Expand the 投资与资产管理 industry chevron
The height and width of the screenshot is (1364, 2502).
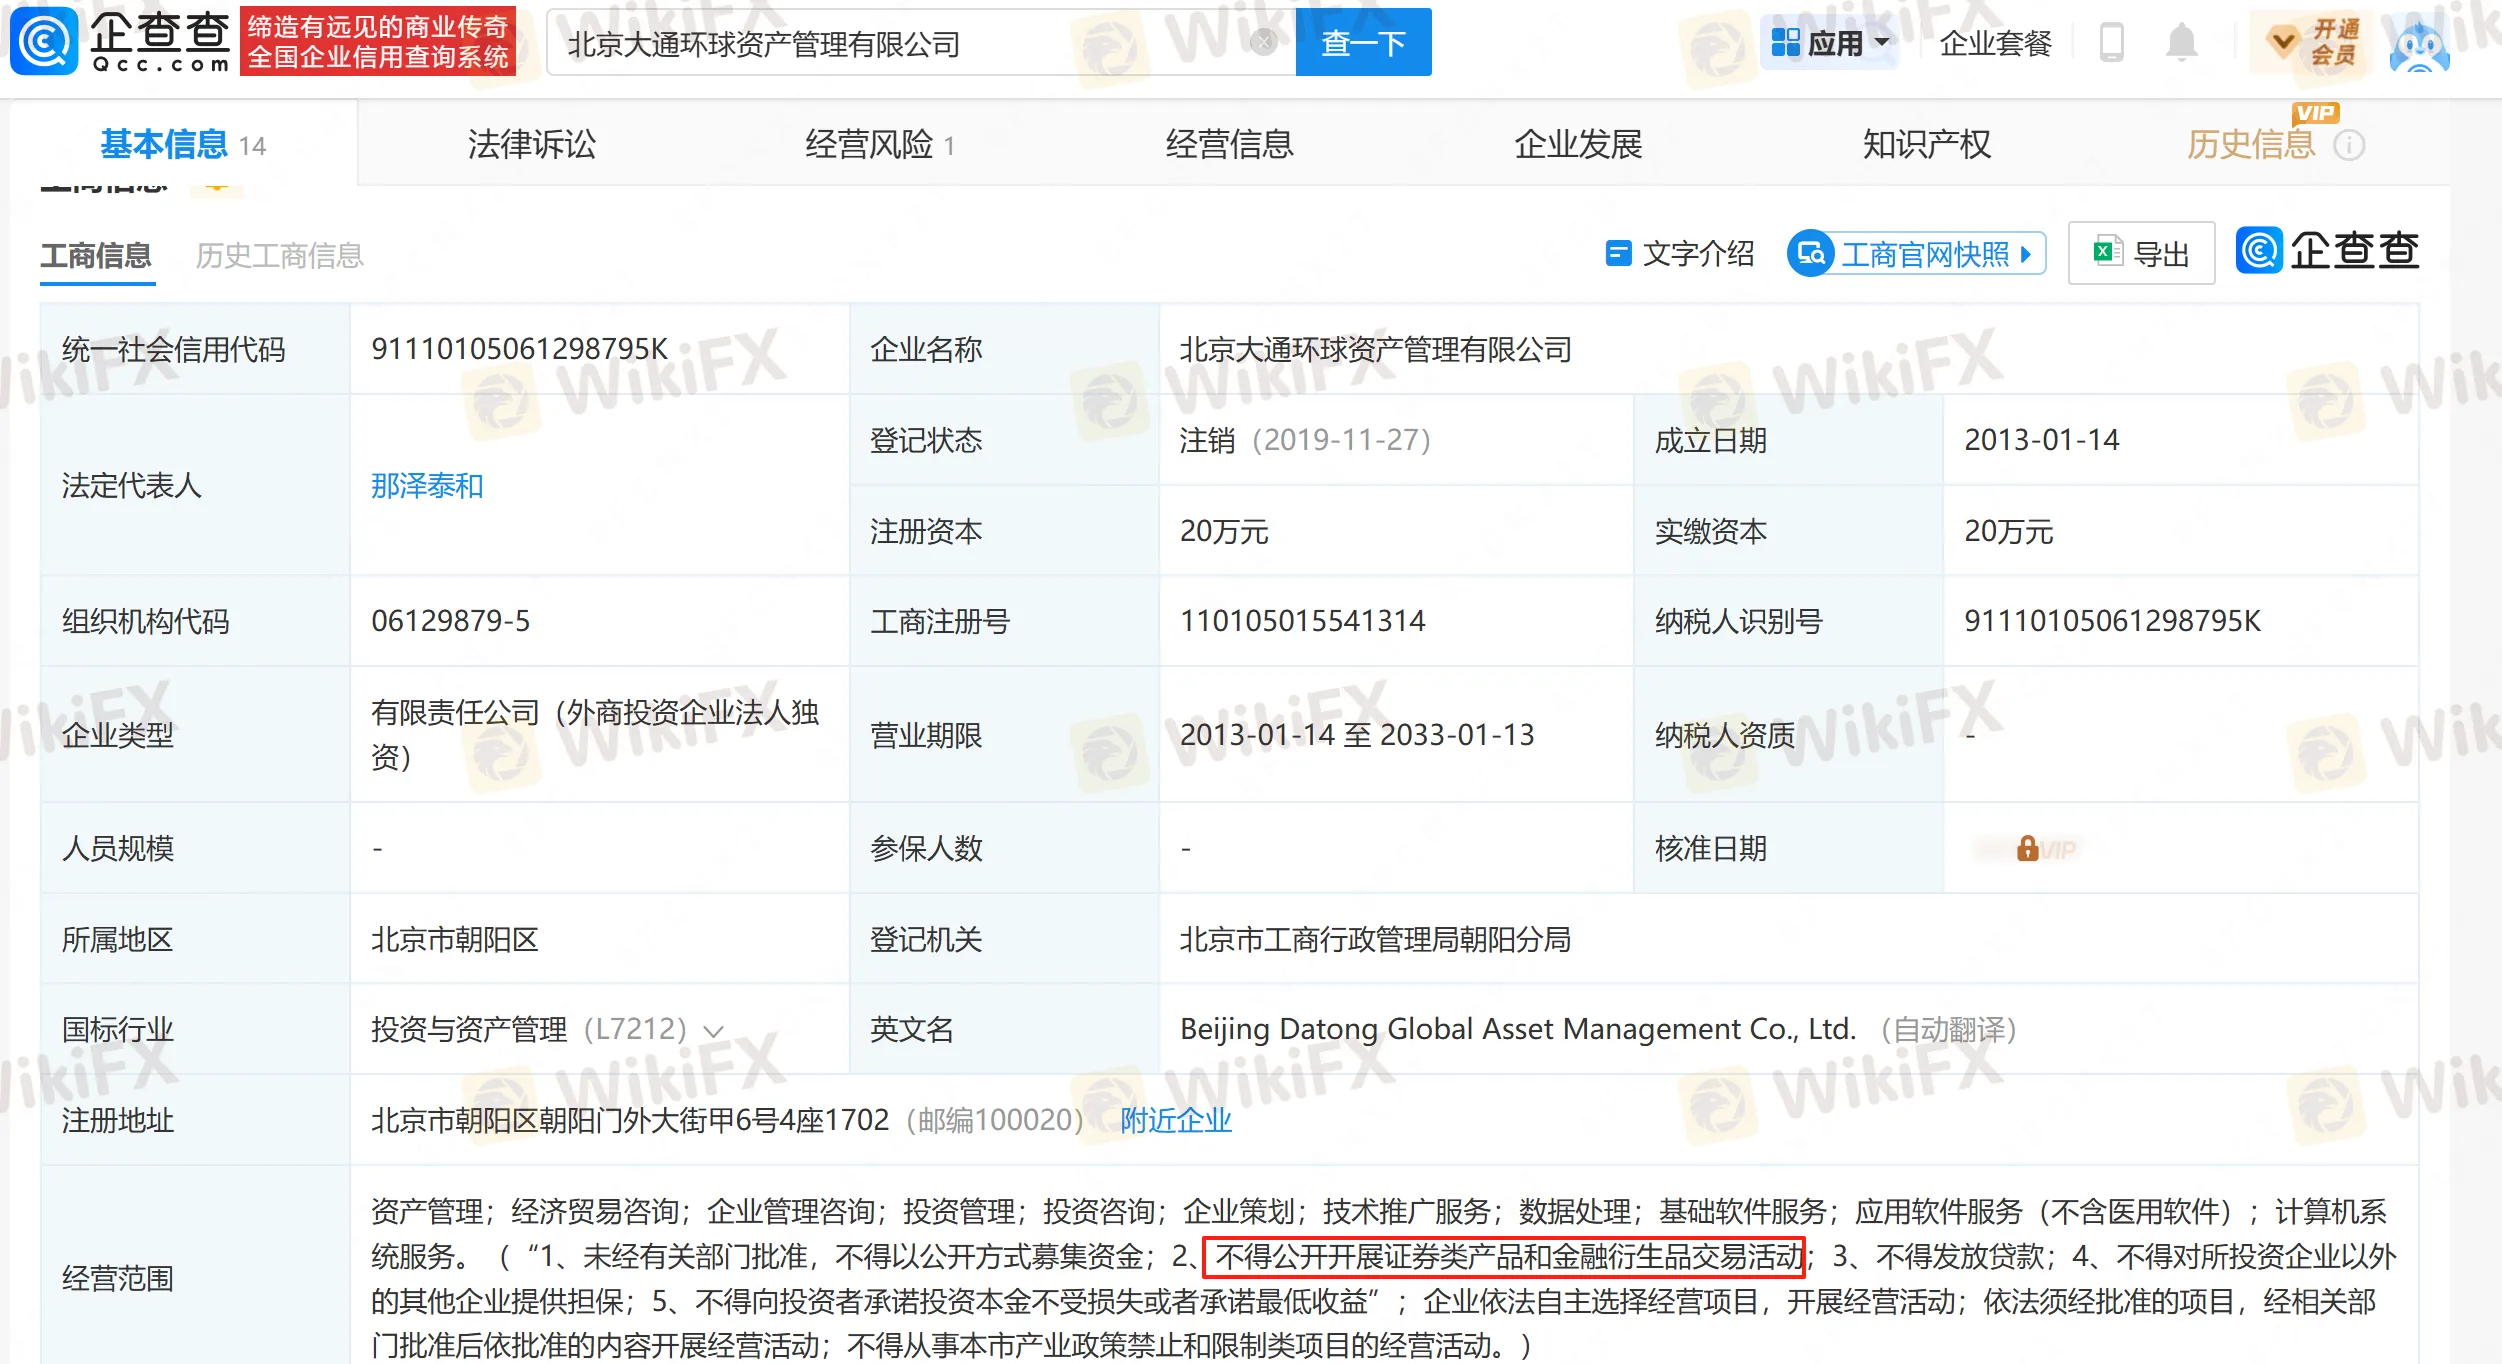(x=713, y=1031)
